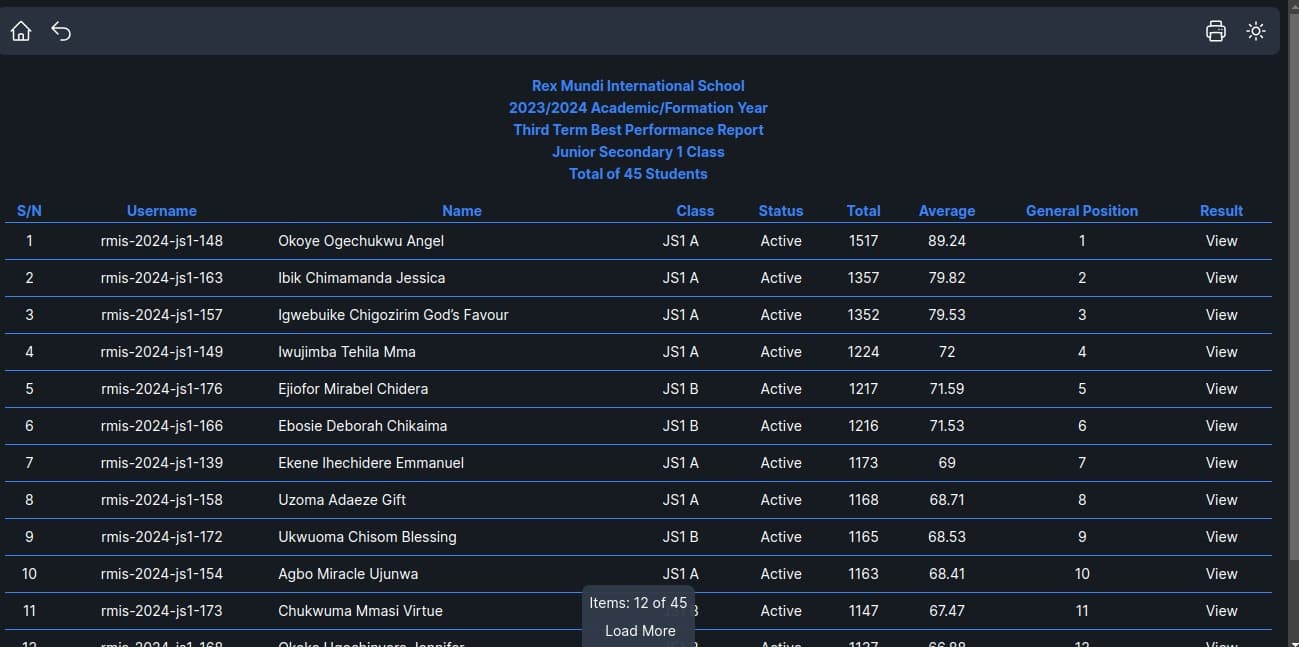
Task: Print the performance report
Action: (1216, 31)
